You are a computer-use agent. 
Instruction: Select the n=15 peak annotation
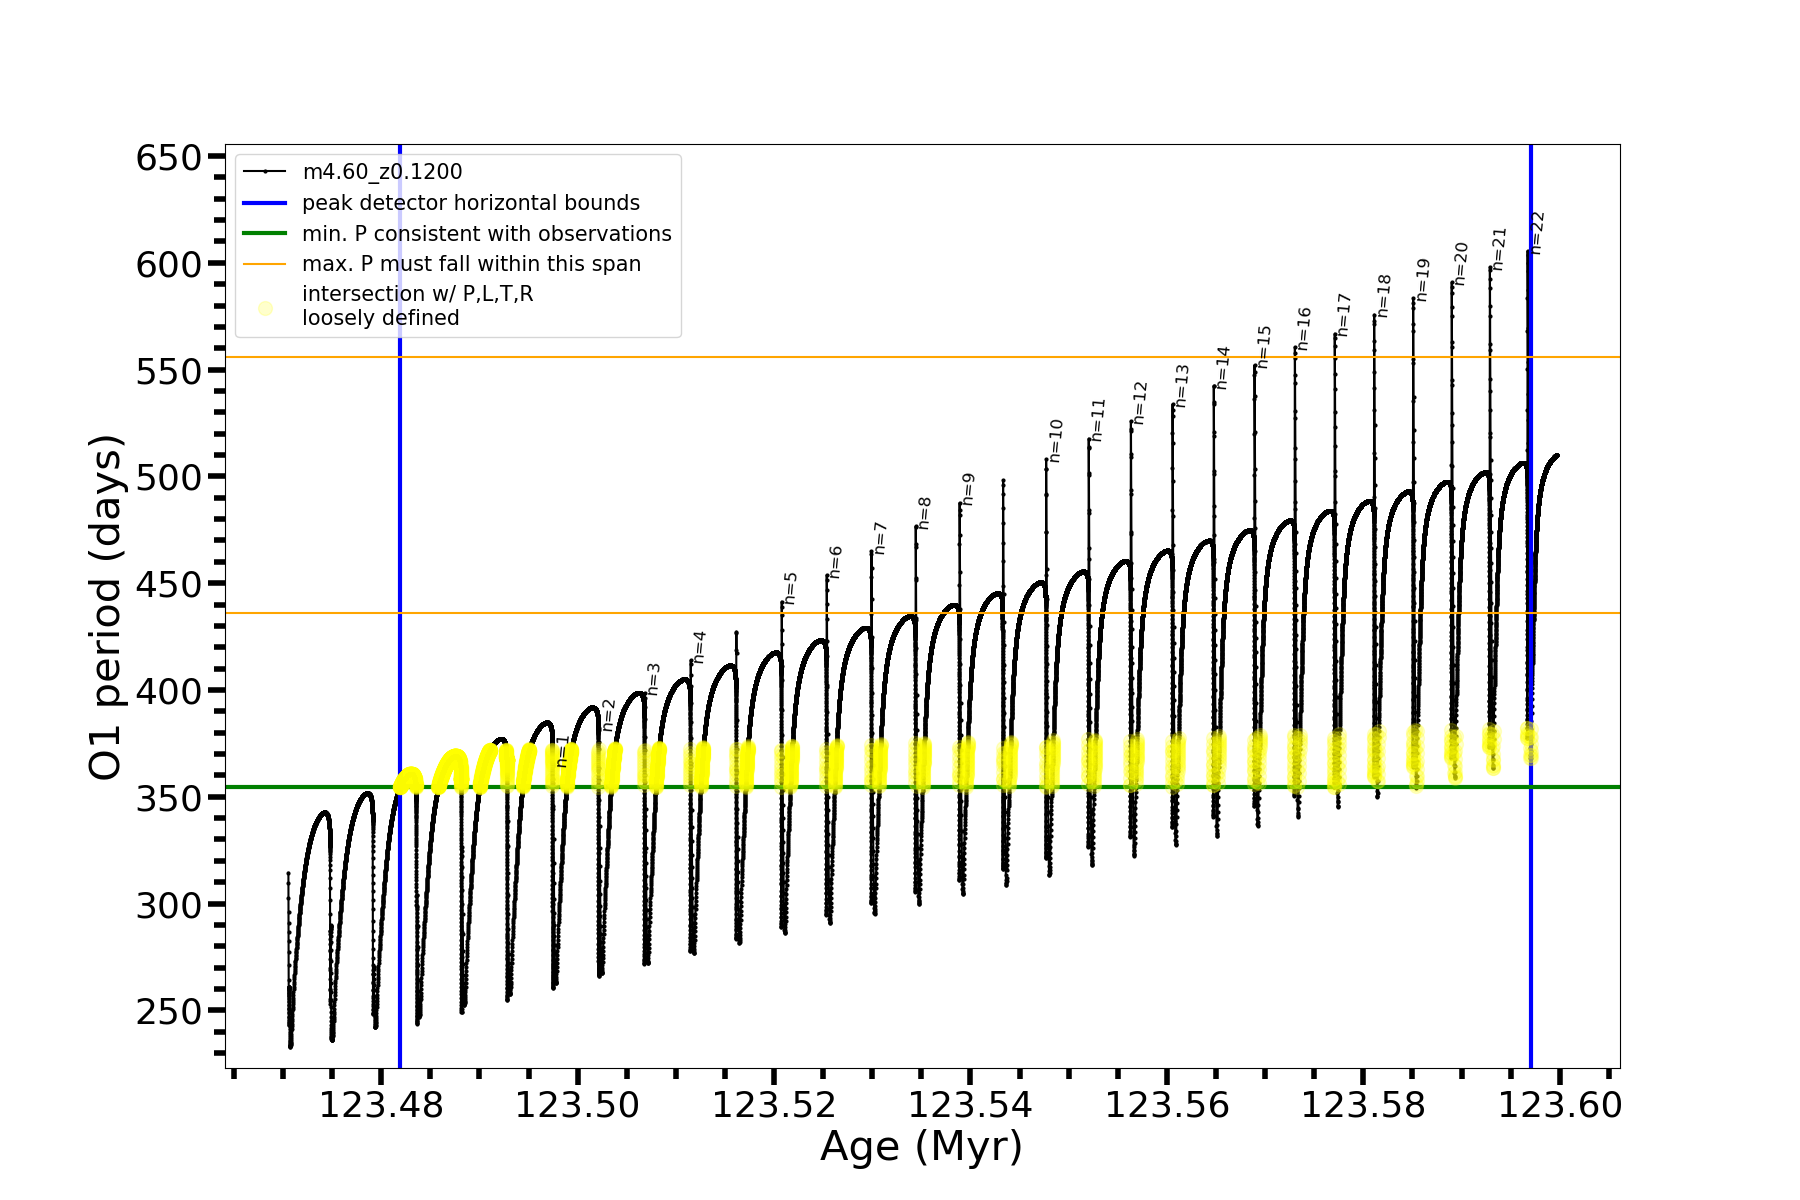(x=1264, y=347)
